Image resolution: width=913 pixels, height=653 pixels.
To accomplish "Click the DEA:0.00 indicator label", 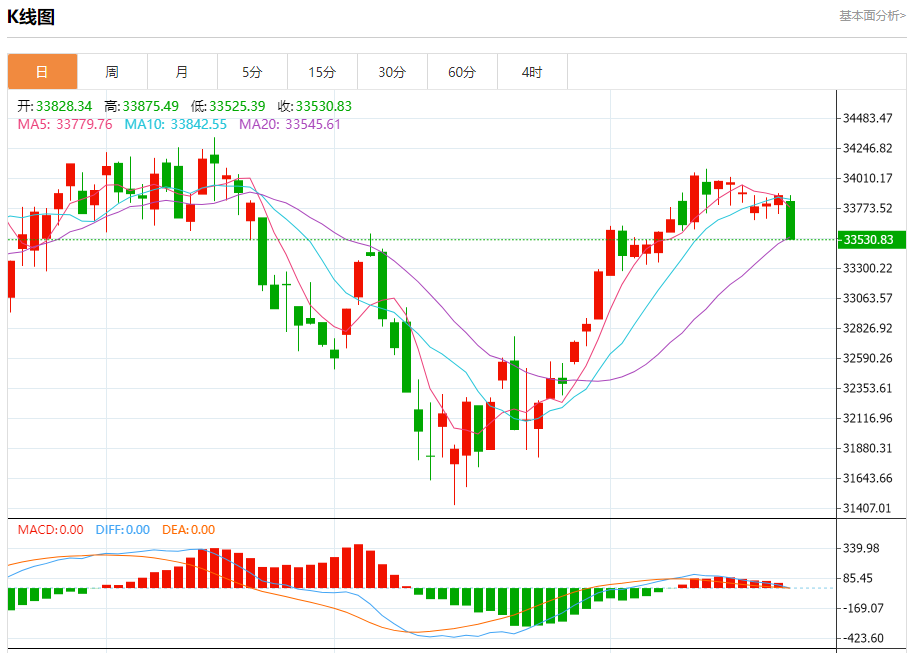I will pos(189,530).
